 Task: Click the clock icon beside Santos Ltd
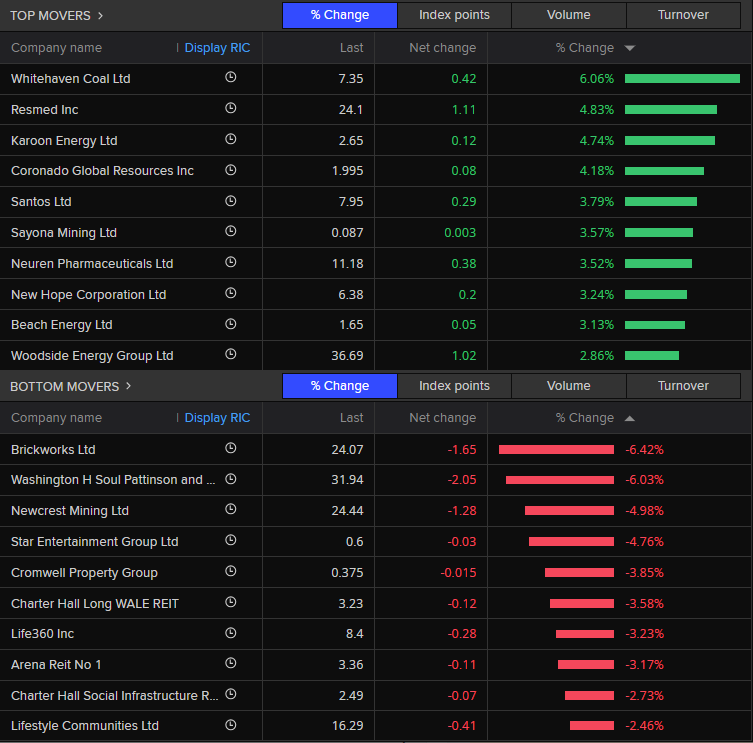tap(231, 201)
